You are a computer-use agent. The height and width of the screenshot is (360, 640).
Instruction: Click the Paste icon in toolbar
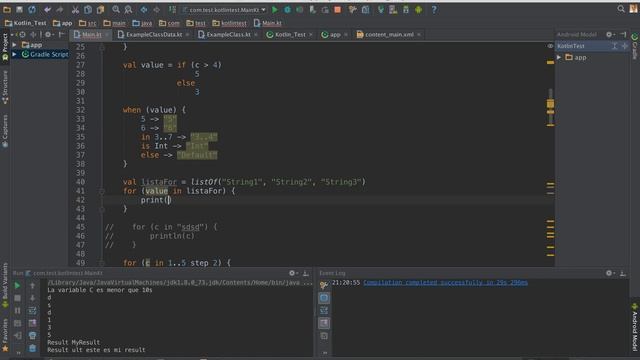100,9
